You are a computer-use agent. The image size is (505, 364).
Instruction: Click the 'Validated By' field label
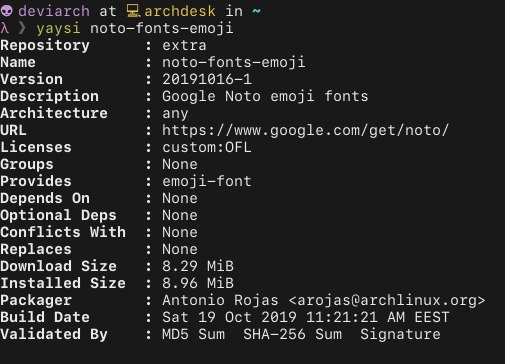tap(54, 335)
